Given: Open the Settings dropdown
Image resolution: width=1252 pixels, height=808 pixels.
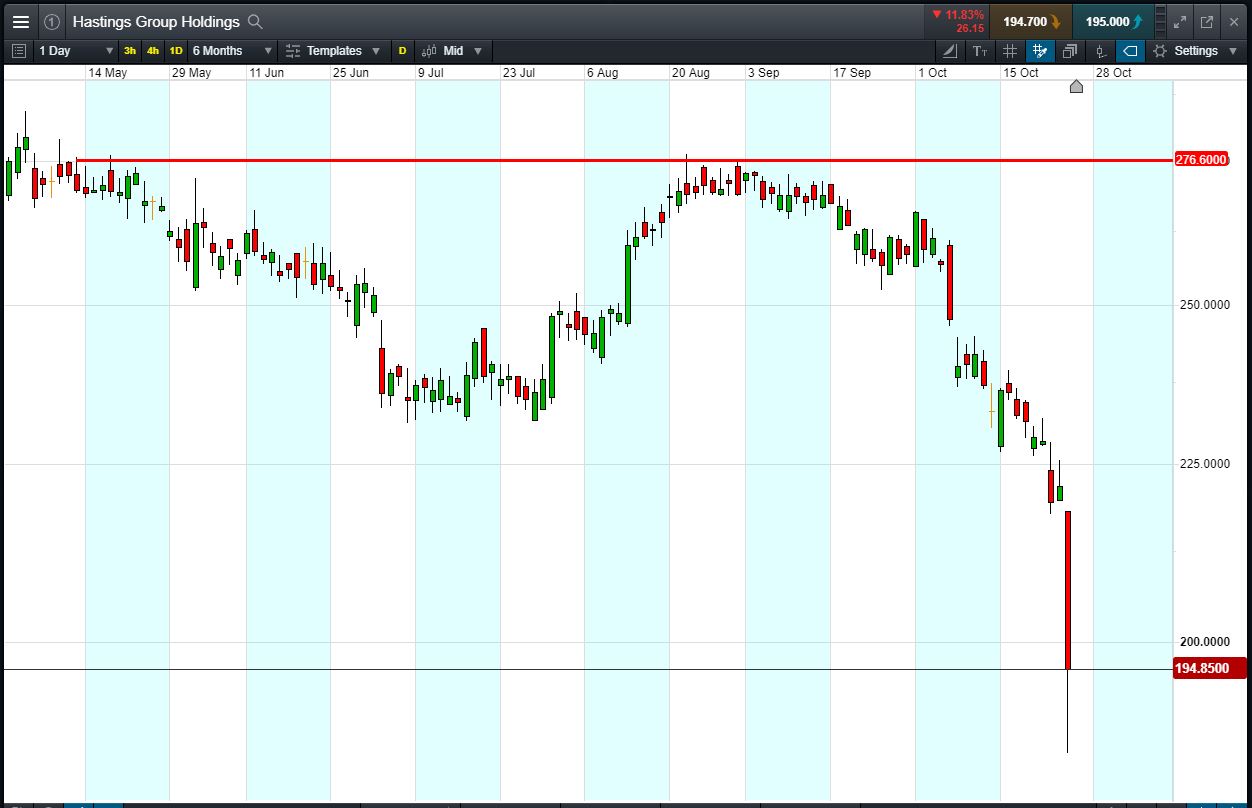Looking at the screenshot, I should point(1194,51).
